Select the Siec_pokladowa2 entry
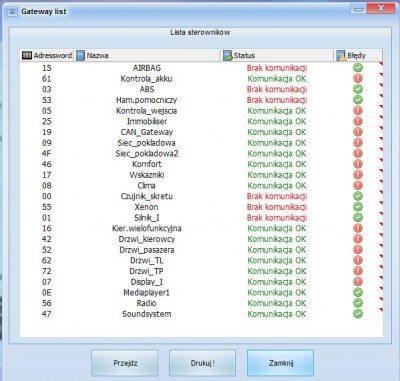This screenshot has height=381, width=400. (147, 153)
